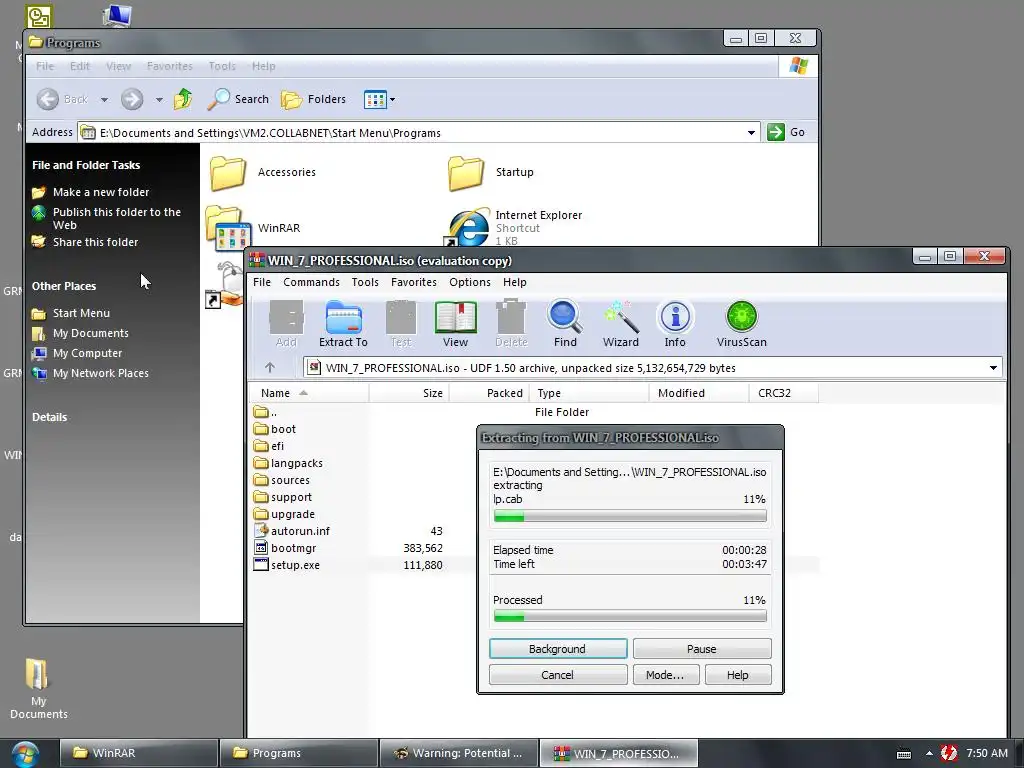Open the View toolbar icon in WinRAR
This screenshot has width=1024, height=768.
pyautogui.click(x=455, y=323)
